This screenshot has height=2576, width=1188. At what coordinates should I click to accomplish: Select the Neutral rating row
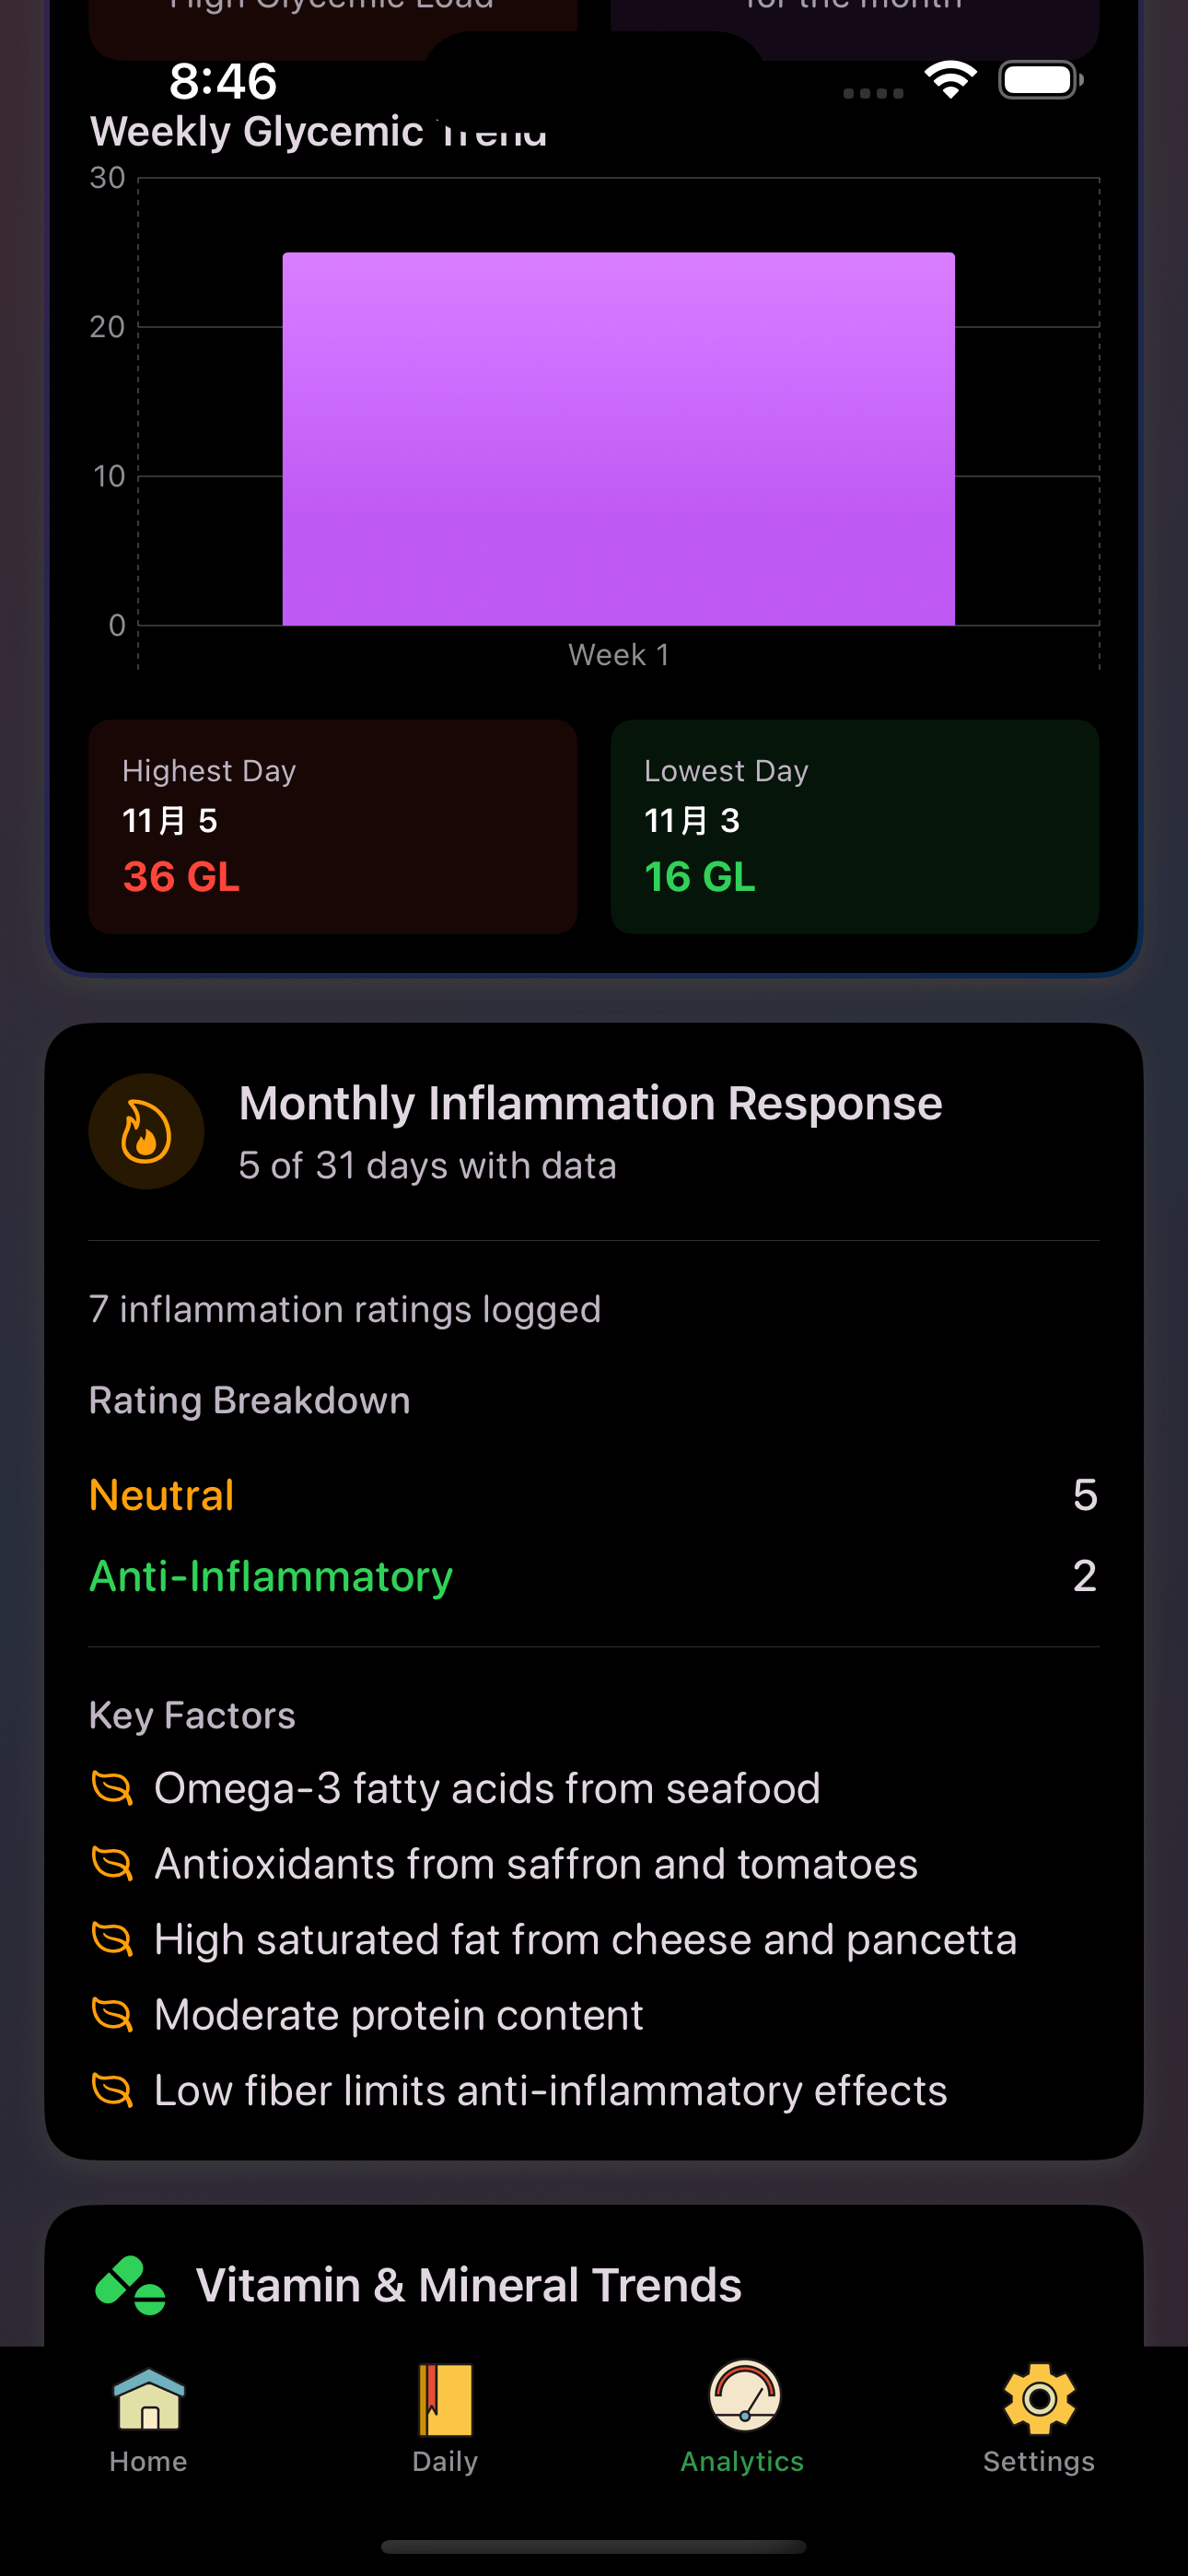[x=593, y=1495]
